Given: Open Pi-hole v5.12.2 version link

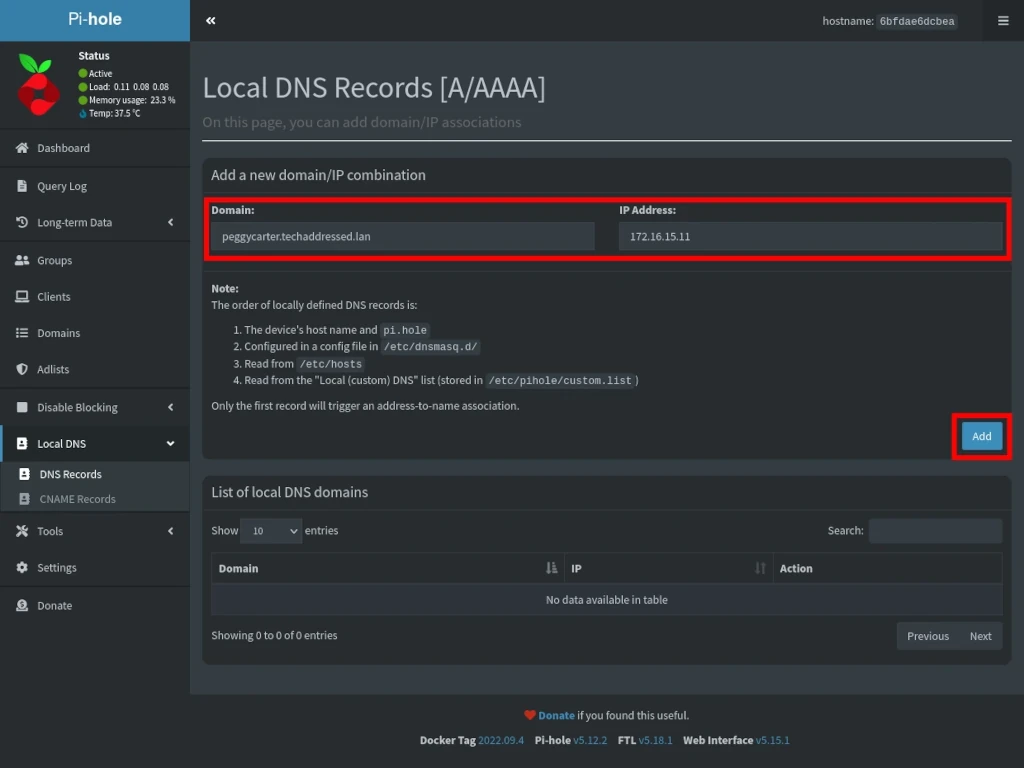Looking at the screenshot, I should (x=590, y=740).
